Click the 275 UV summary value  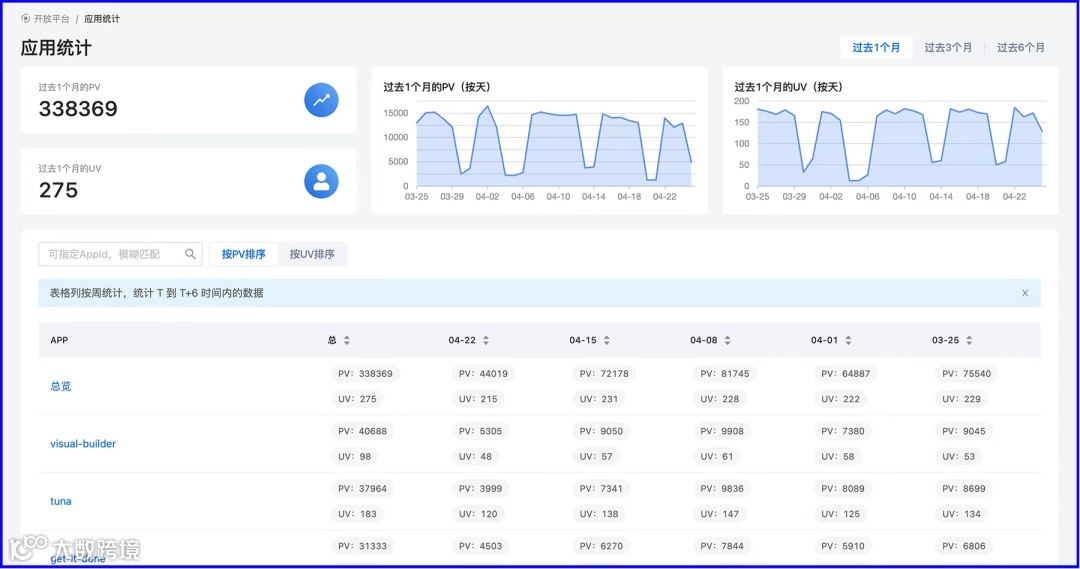[x=59, y=190]
